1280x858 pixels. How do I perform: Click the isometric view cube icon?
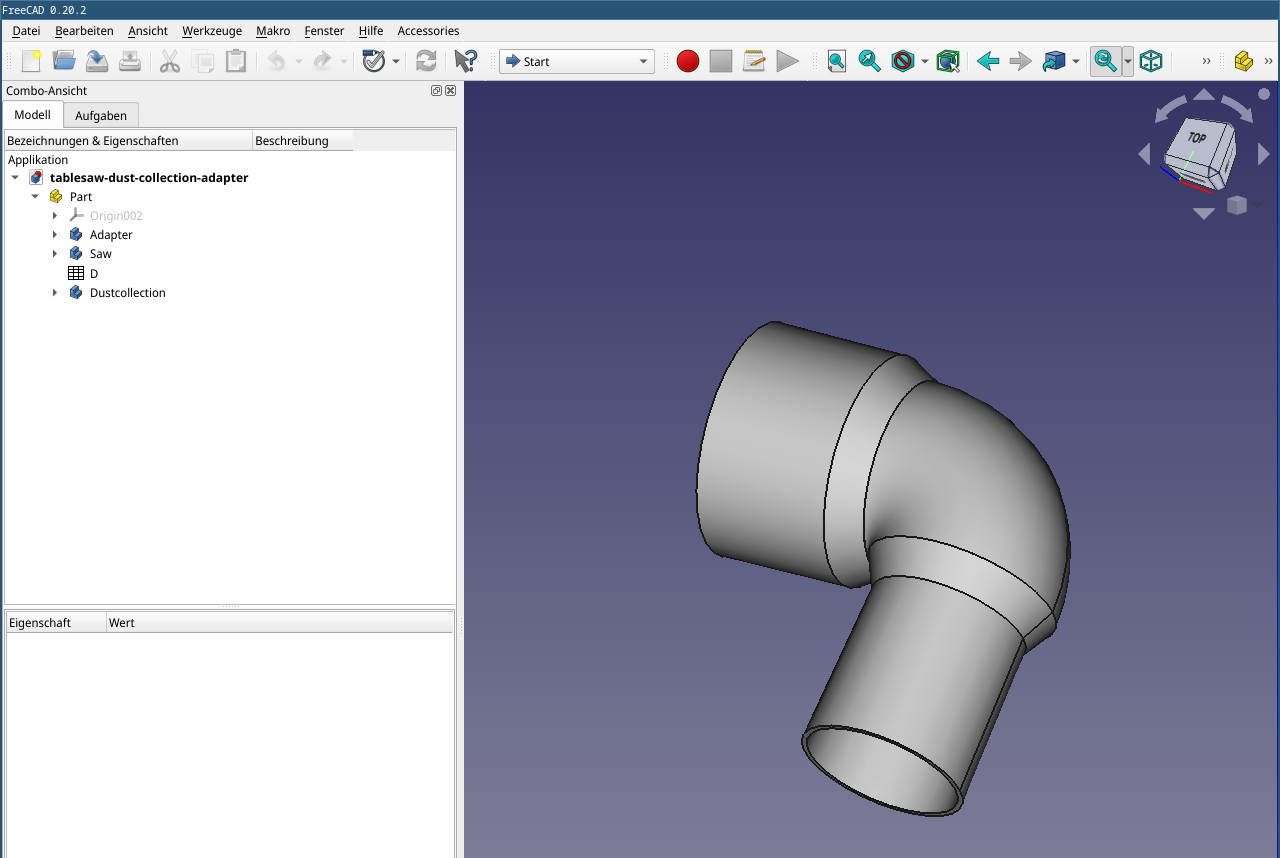click(1151, 61)
